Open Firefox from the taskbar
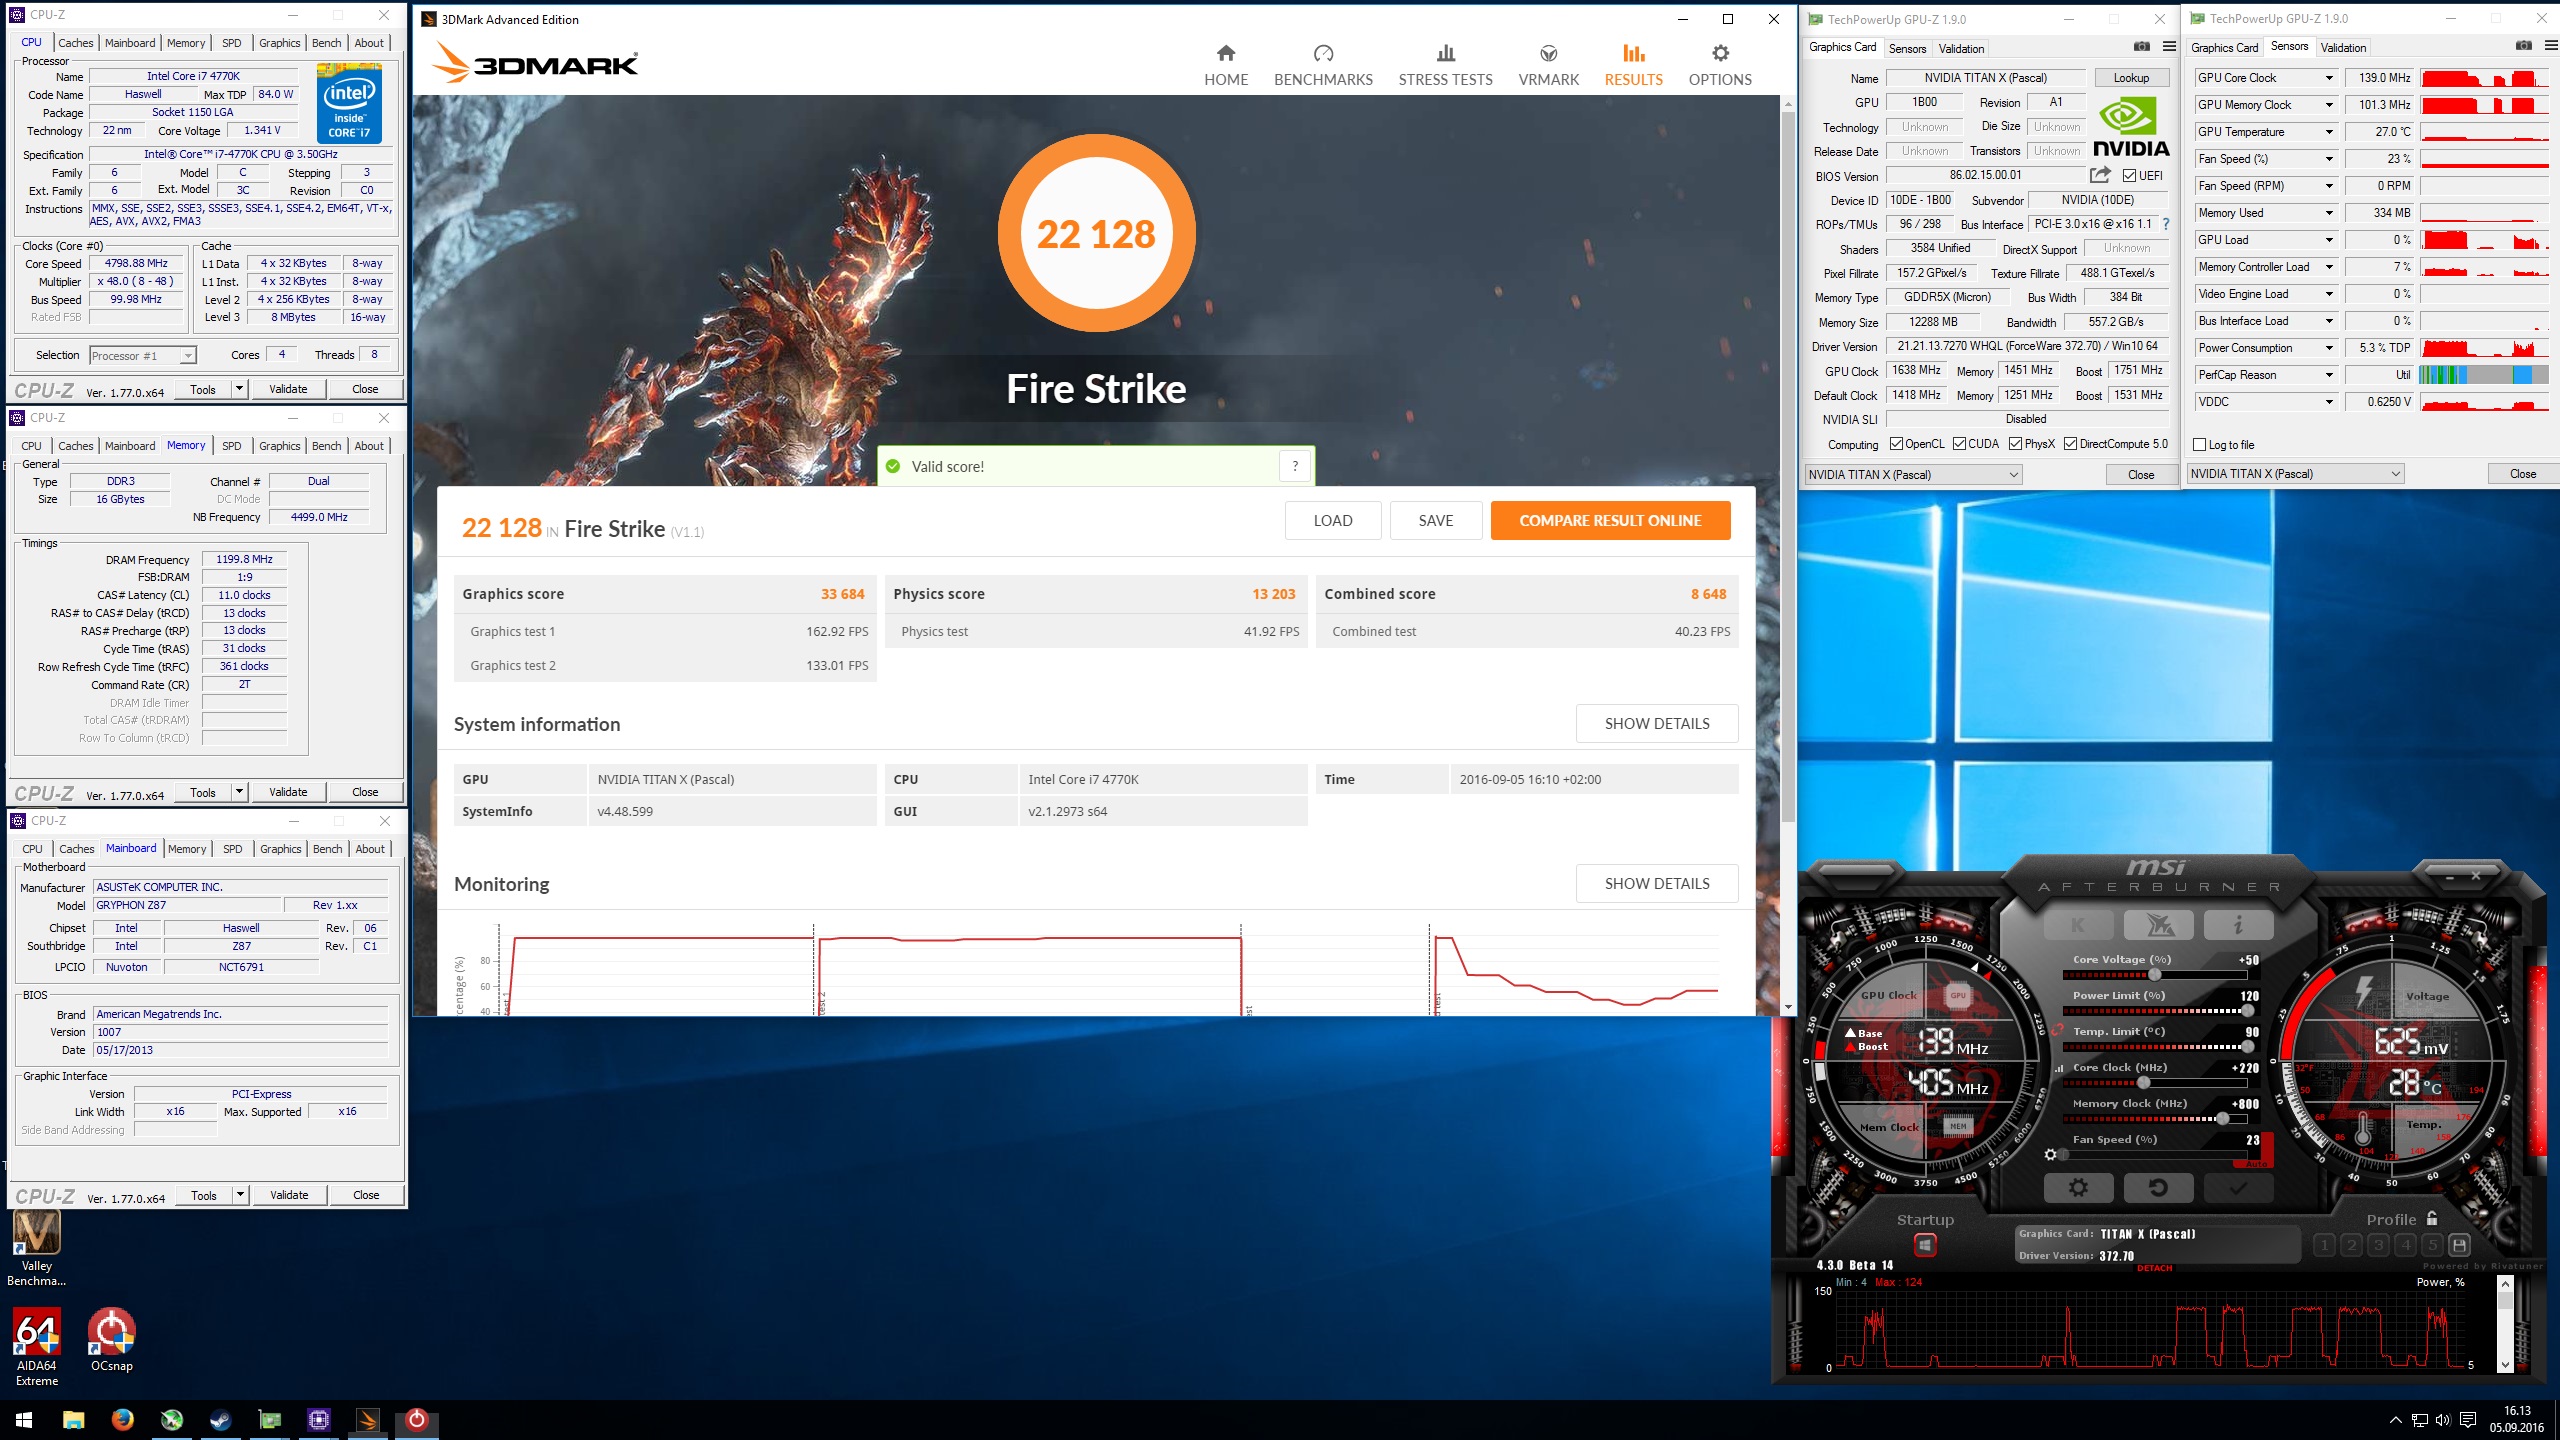This screenshot has height=1440, width=2560. pyautogui.click(x=122, y=1420)
